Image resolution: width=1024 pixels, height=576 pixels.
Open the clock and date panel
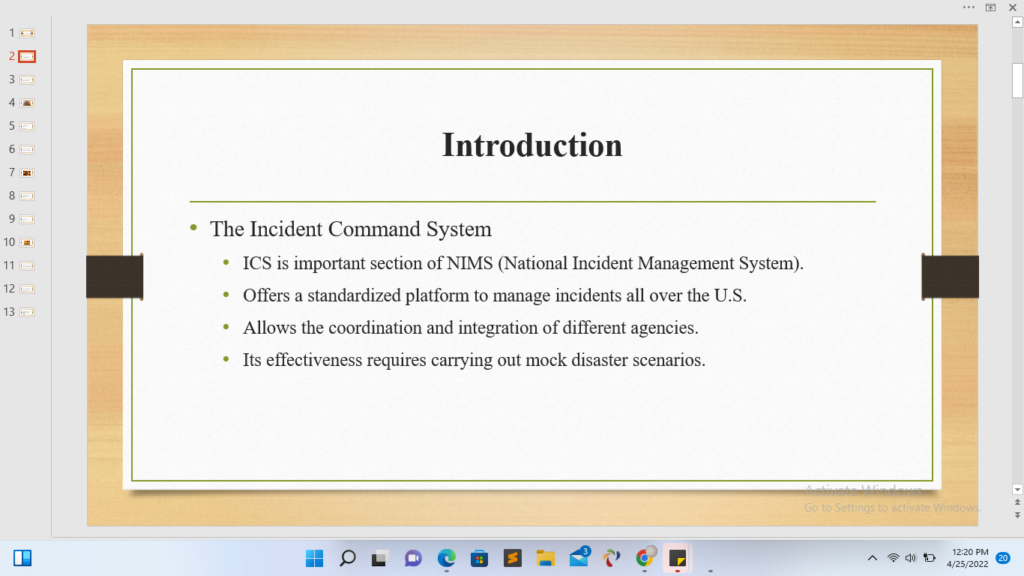pos(969,558)
